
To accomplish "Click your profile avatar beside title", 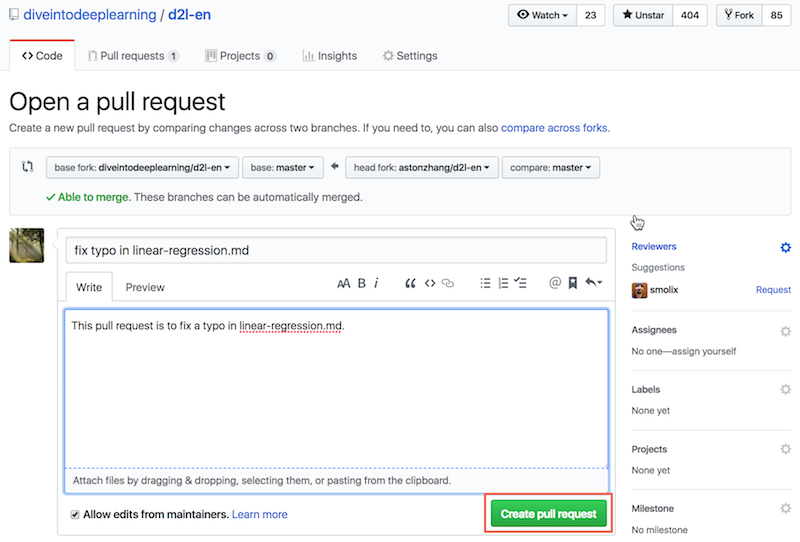I will pos(27,245).
